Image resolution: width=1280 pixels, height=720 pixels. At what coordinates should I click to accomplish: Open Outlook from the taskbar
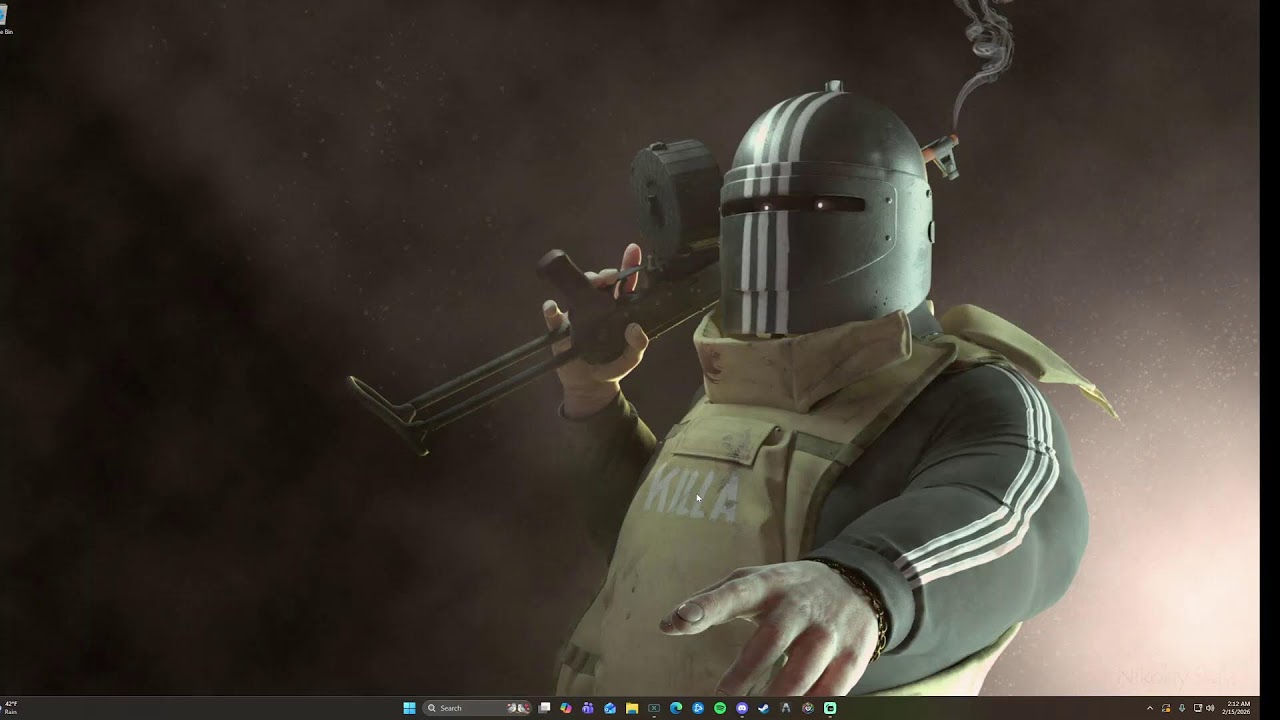pos(610,708)
